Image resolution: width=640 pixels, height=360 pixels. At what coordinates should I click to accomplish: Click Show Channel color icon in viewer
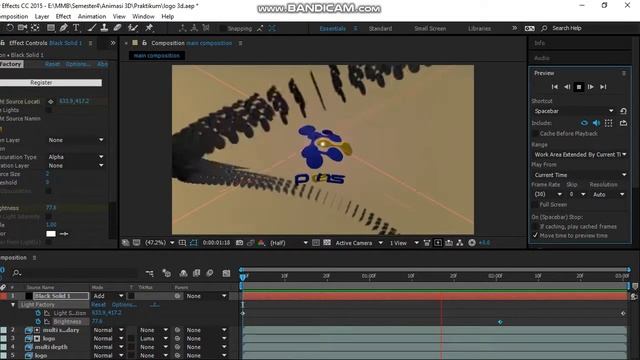262,243
